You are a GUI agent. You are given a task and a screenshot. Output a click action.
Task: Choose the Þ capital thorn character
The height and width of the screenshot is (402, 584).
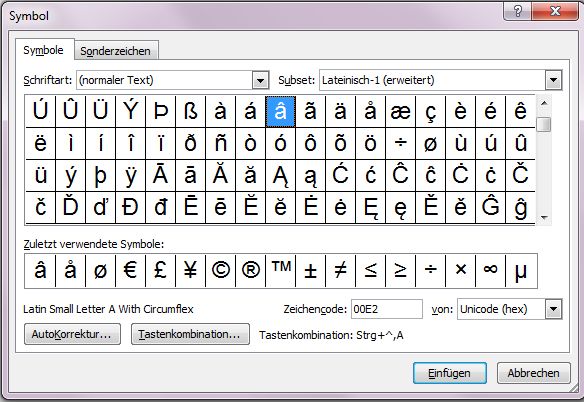pyautogui.click(x=160, y=111)
